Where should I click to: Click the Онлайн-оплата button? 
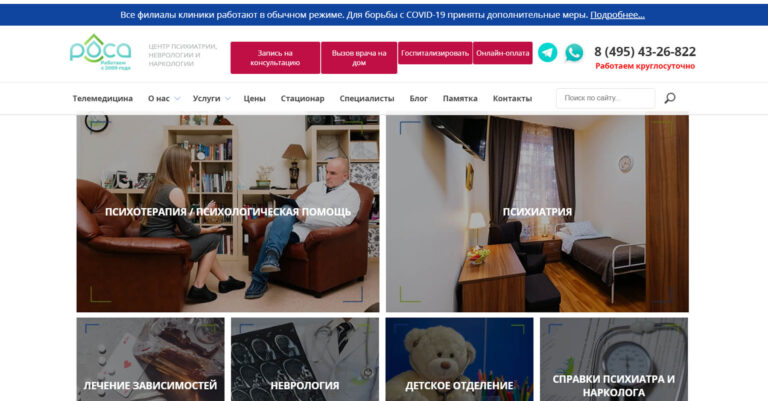tap(503, 53)
